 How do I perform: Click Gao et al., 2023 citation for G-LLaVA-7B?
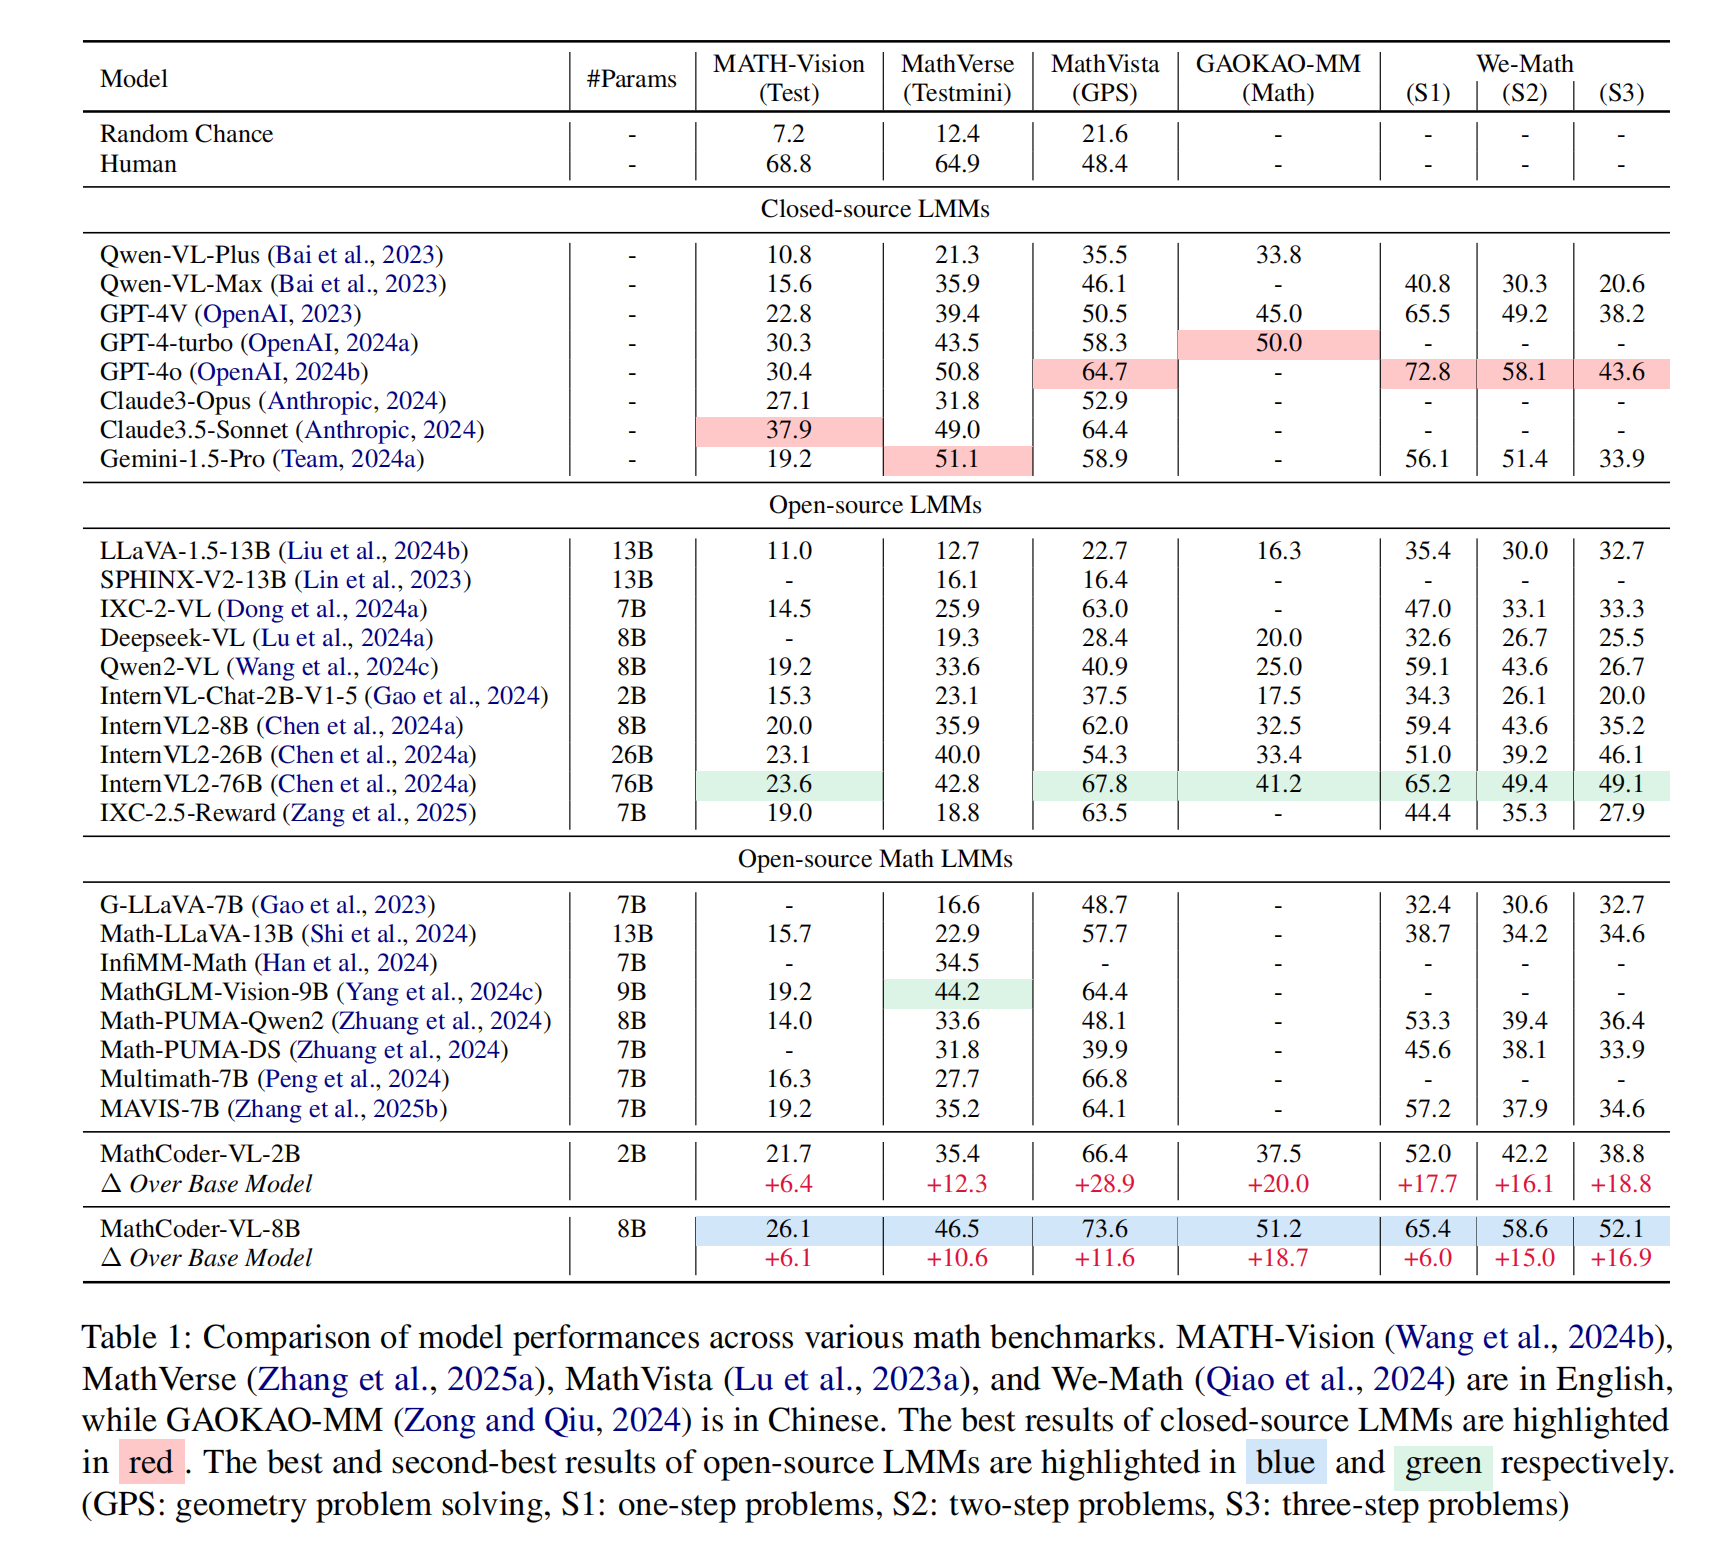(x=343, y=905)
